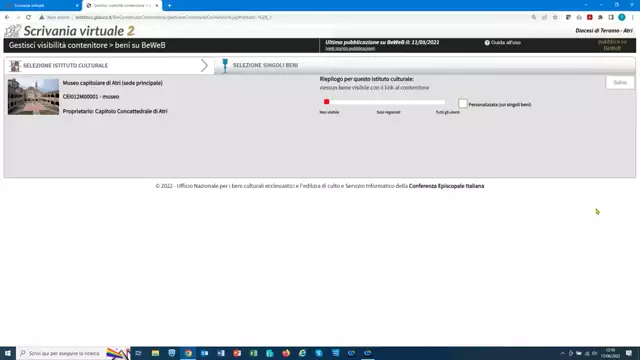Open the Guida all'uso link
The width and height of the screenshot is (640, 360).
(x=506, y=42)
